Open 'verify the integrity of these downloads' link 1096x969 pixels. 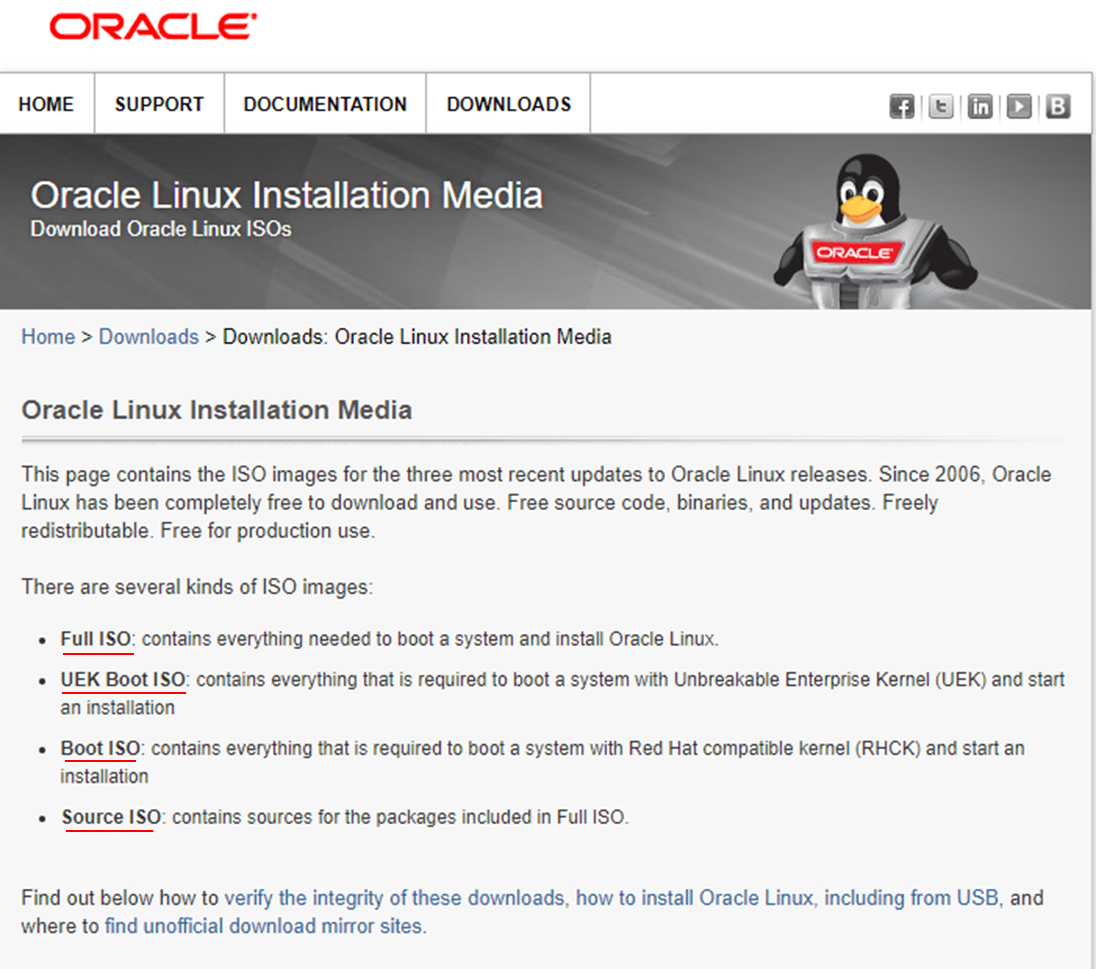click(394, 898)
